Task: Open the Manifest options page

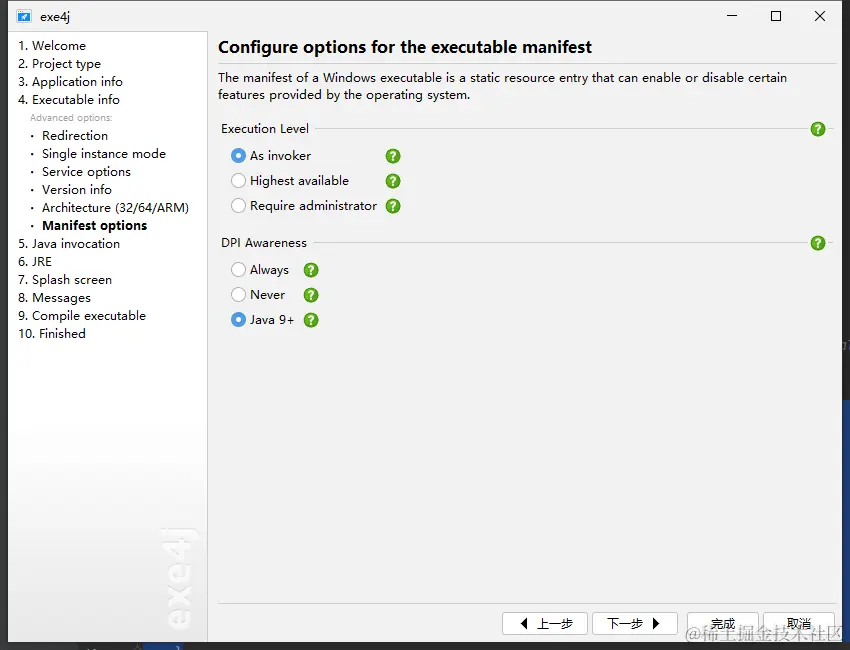Action: pos(94,226)
